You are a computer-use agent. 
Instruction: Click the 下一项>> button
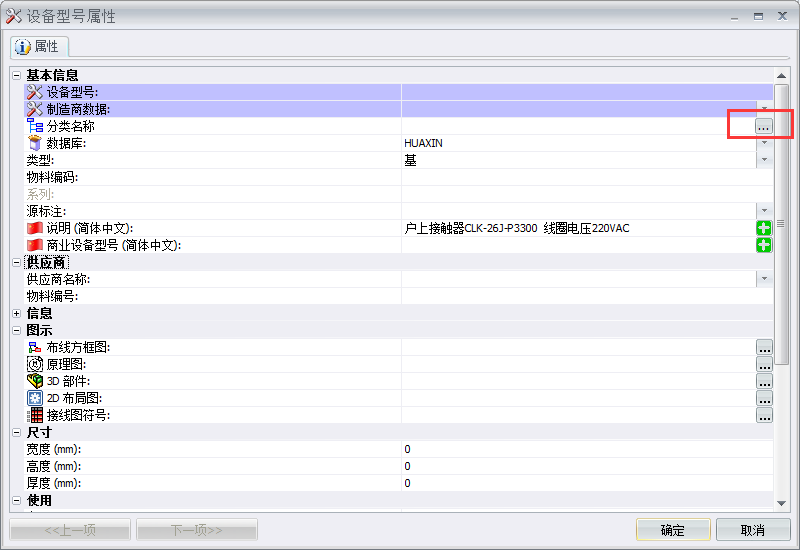click(197, 530)
